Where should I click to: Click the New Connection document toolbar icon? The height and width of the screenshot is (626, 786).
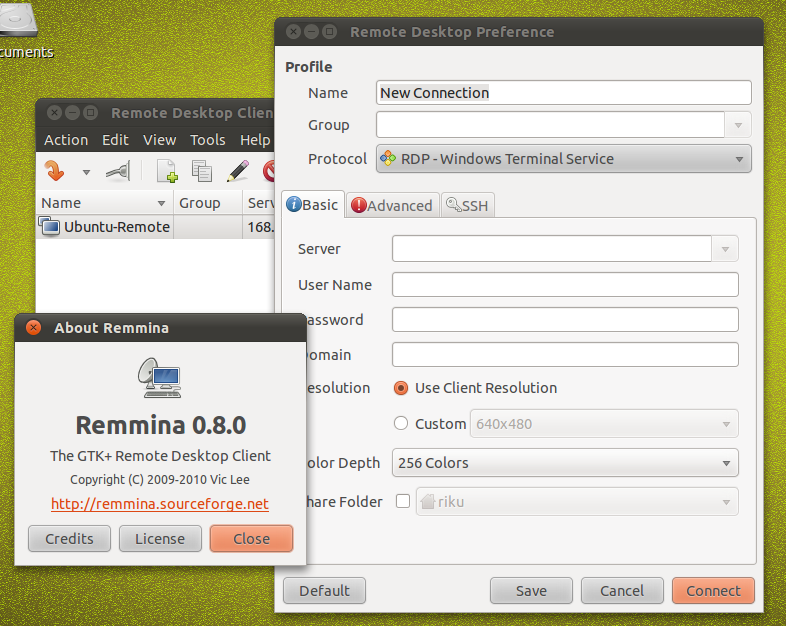pos(167,171)
